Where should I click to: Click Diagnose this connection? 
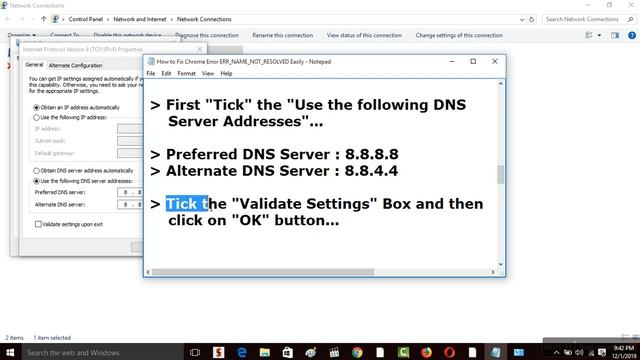point(207,36)
